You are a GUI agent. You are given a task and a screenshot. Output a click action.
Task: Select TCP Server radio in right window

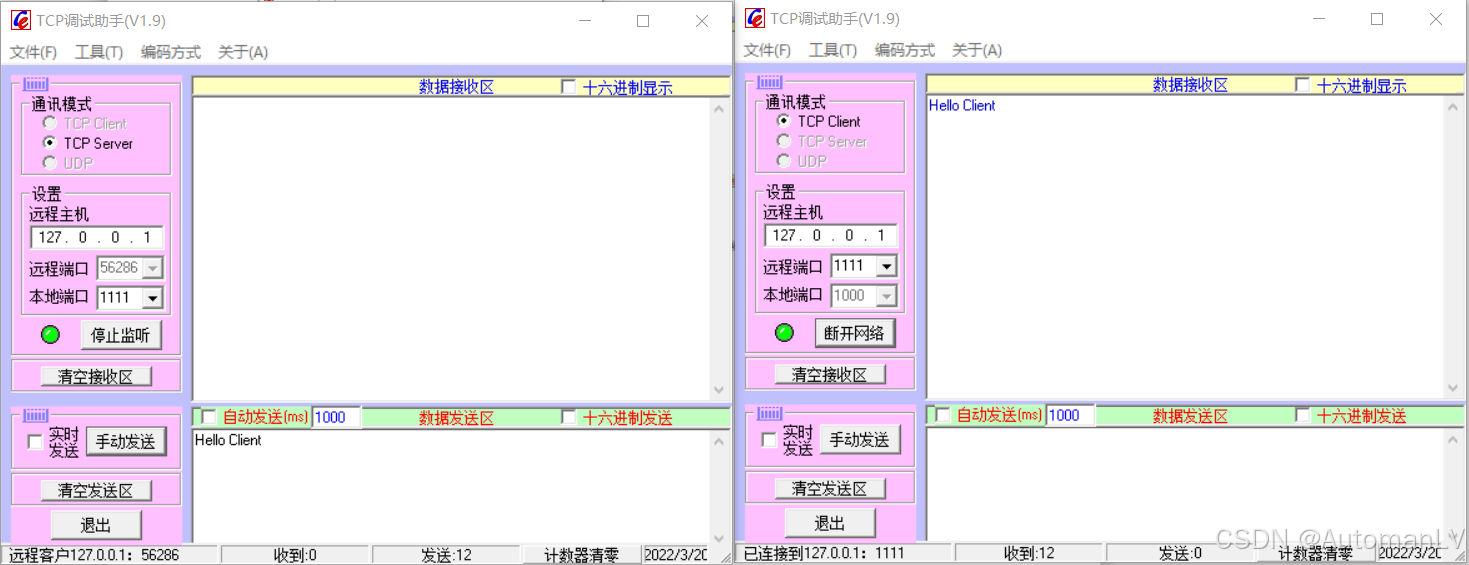coord(783,141)
